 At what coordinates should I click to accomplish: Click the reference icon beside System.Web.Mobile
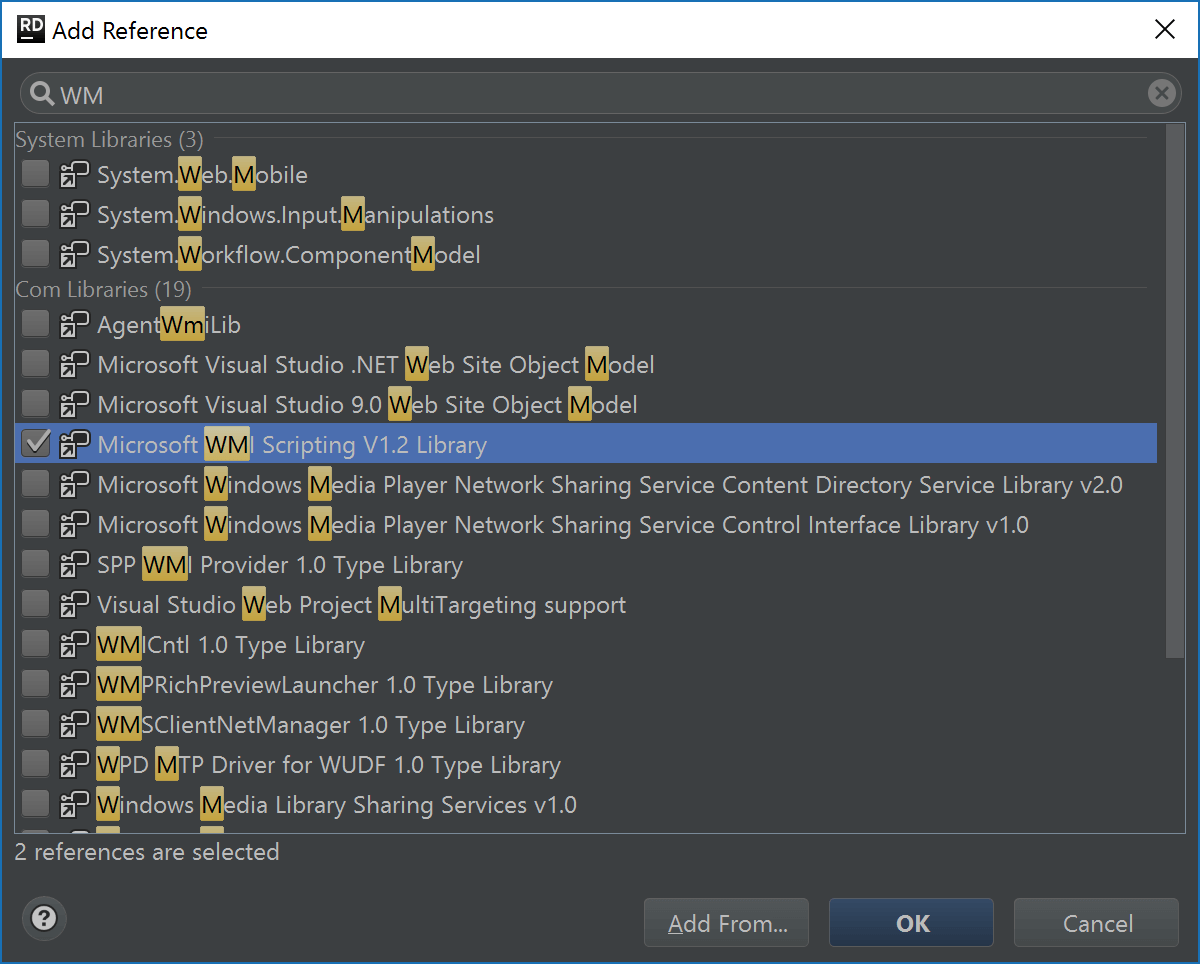75,175
